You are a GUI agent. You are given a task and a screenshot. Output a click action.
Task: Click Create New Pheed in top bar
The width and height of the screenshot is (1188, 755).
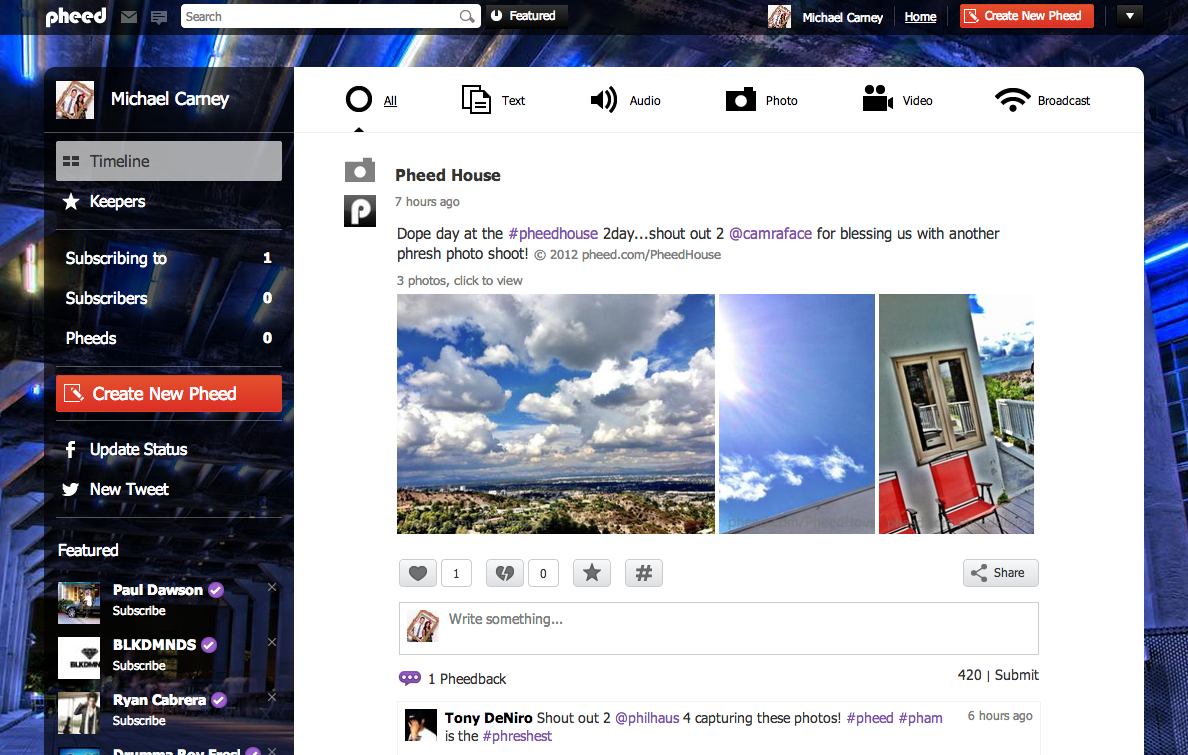point(1027,16)
